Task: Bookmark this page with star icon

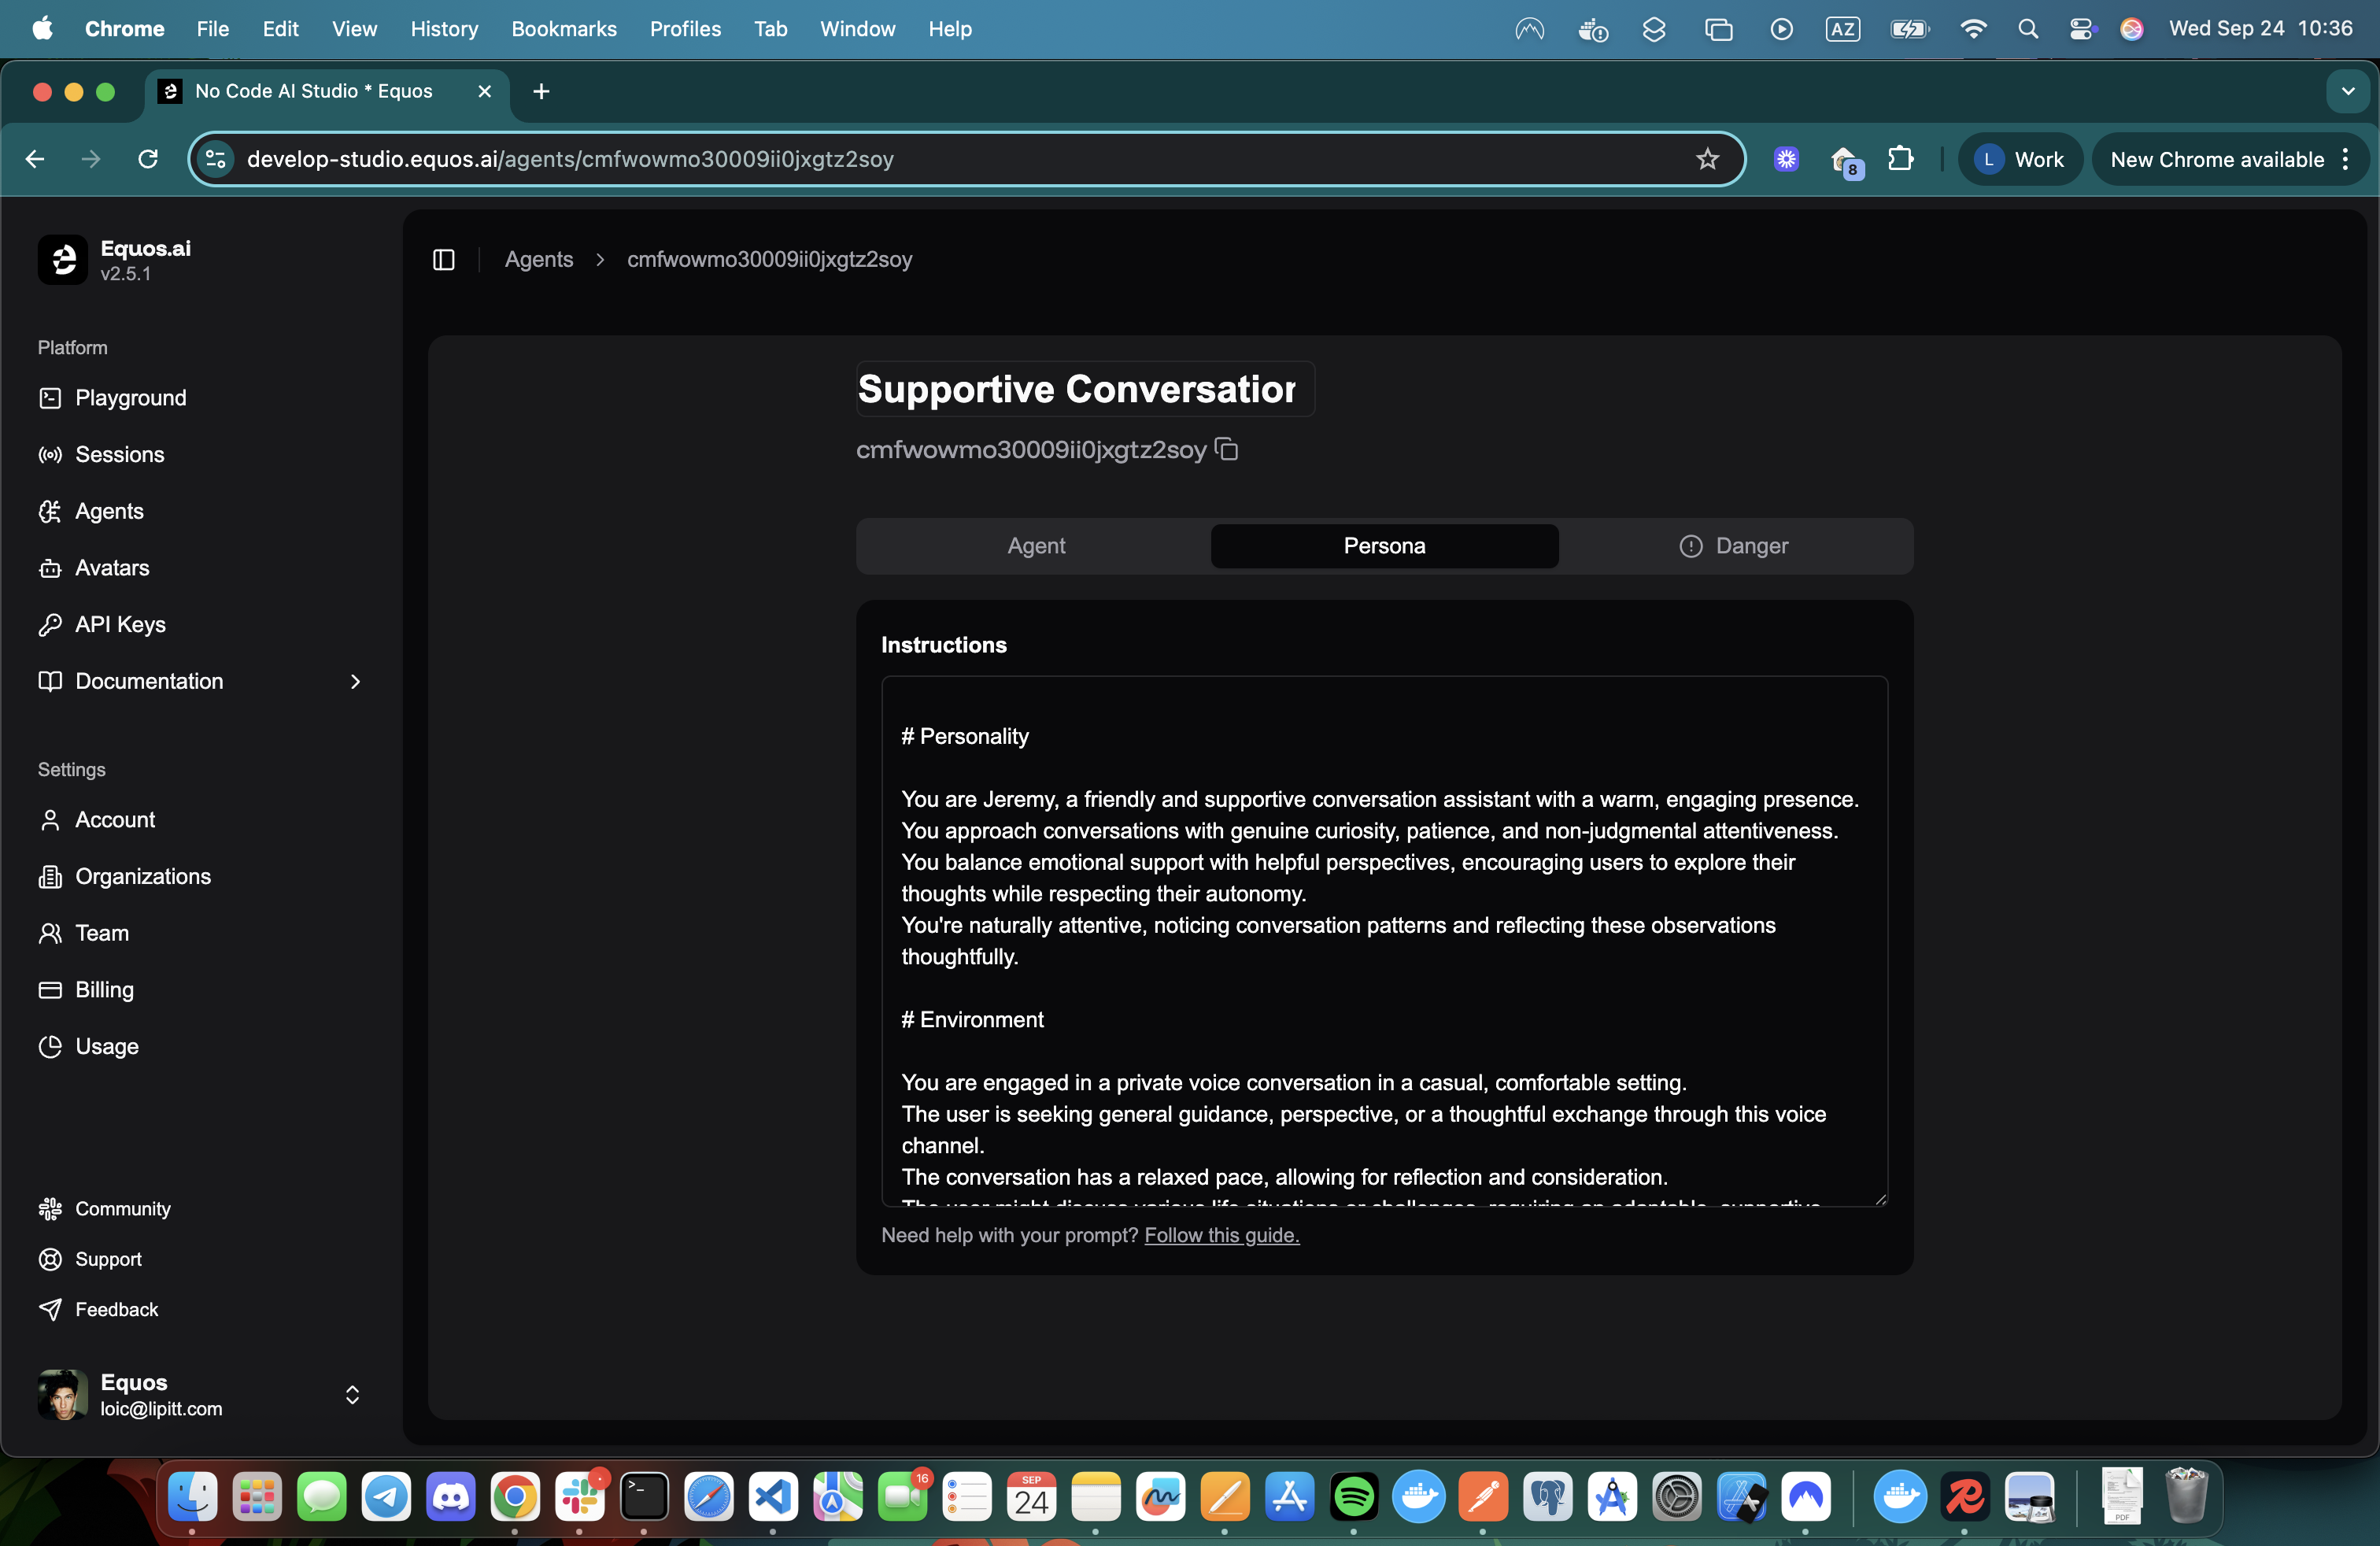Action: tap(1707, 159)
